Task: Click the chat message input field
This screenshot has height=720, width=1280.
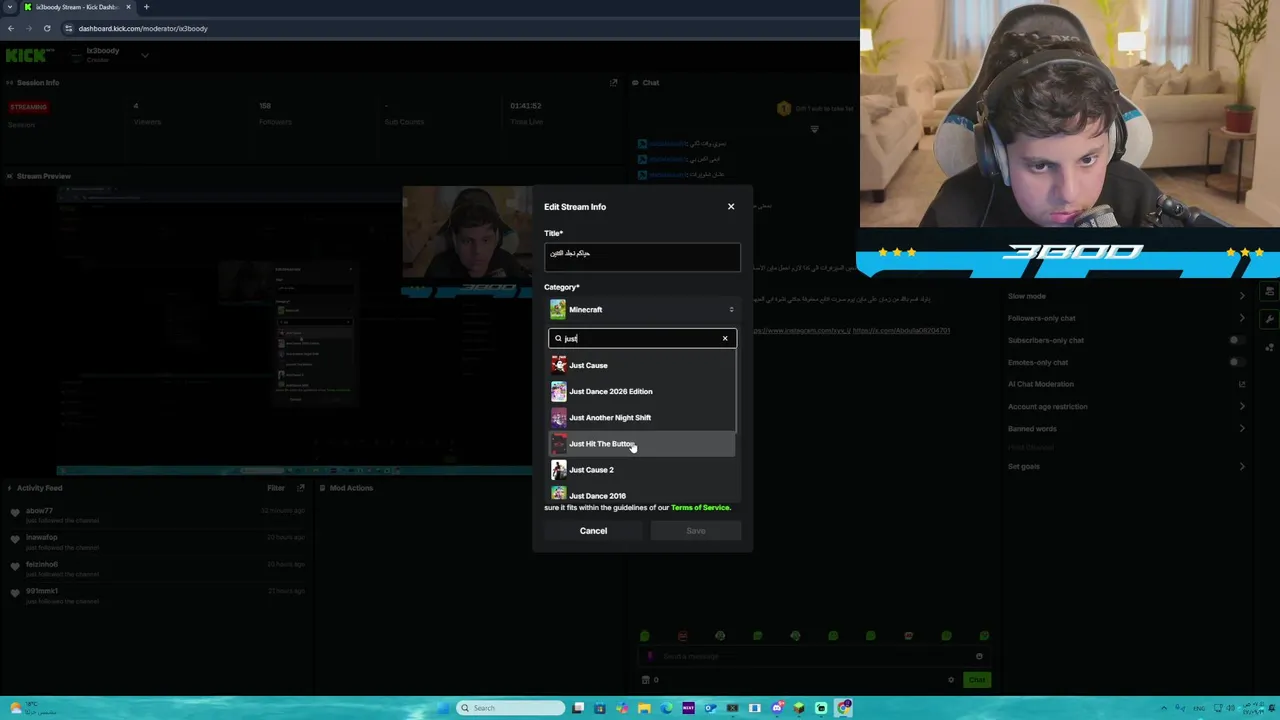Action: pos(815,656)
